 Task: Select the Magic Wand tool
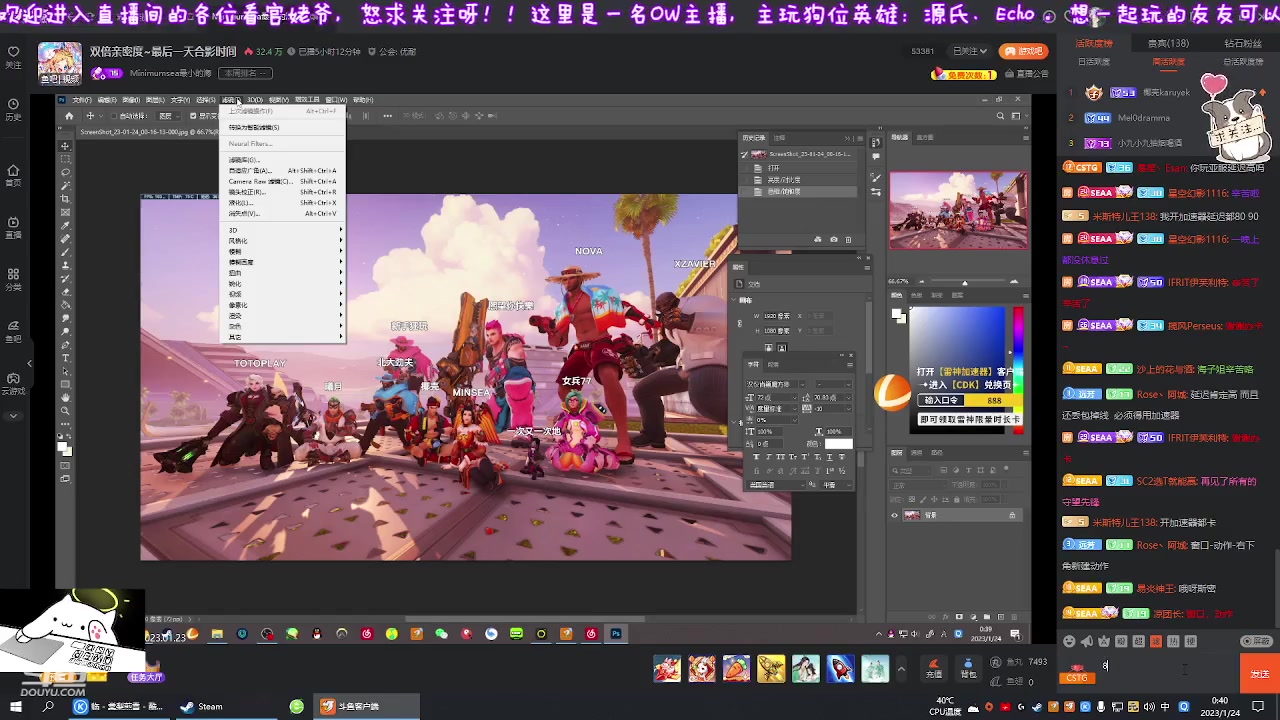tap(66, 186)
